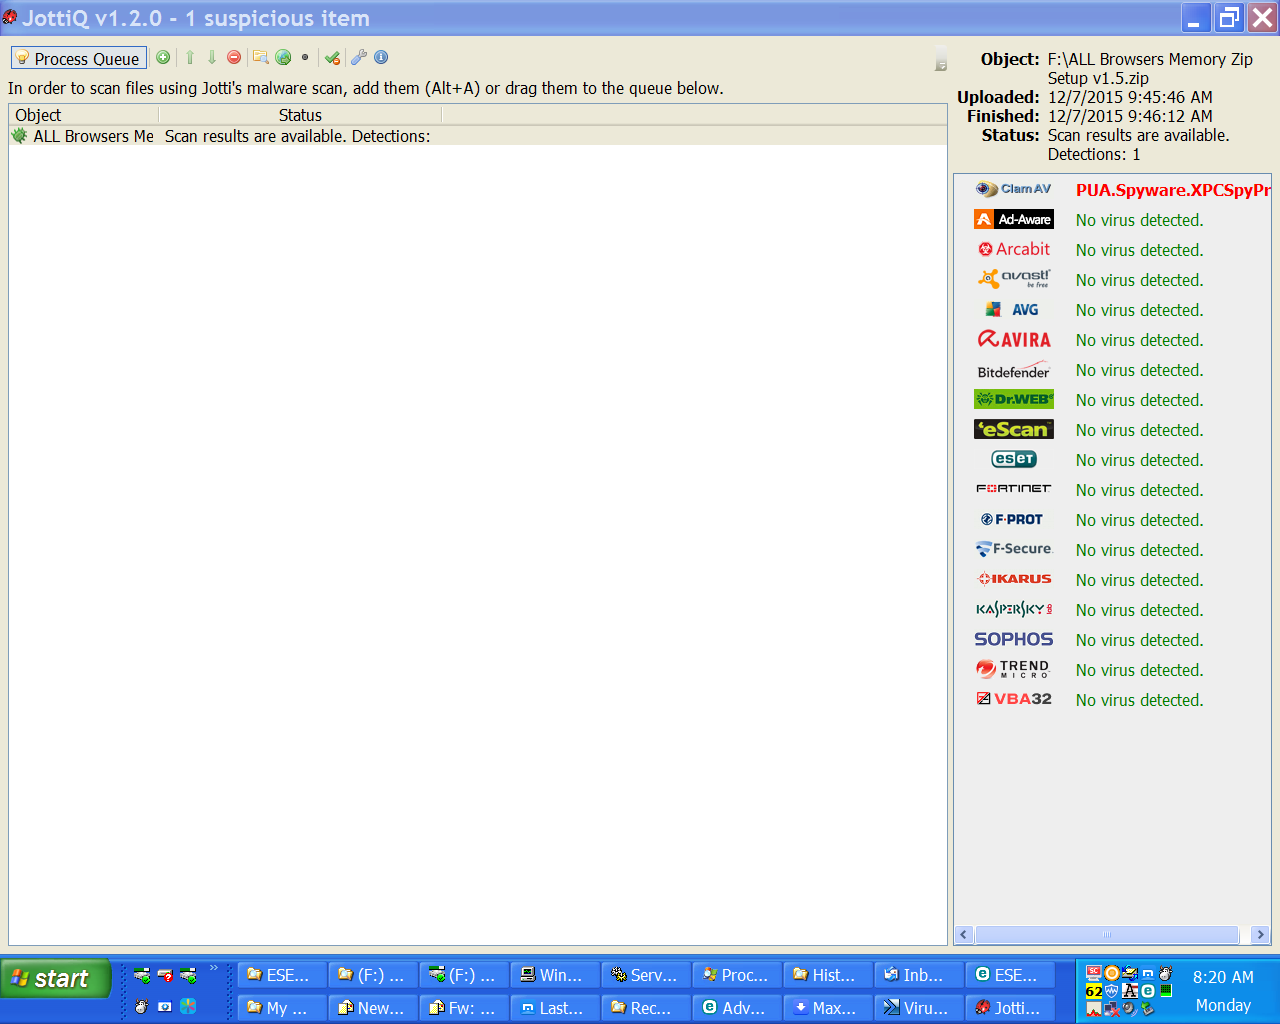This screenshot has width=1280, height=1024.
Task: Open the Windows start button
Action: click(54, 978)
